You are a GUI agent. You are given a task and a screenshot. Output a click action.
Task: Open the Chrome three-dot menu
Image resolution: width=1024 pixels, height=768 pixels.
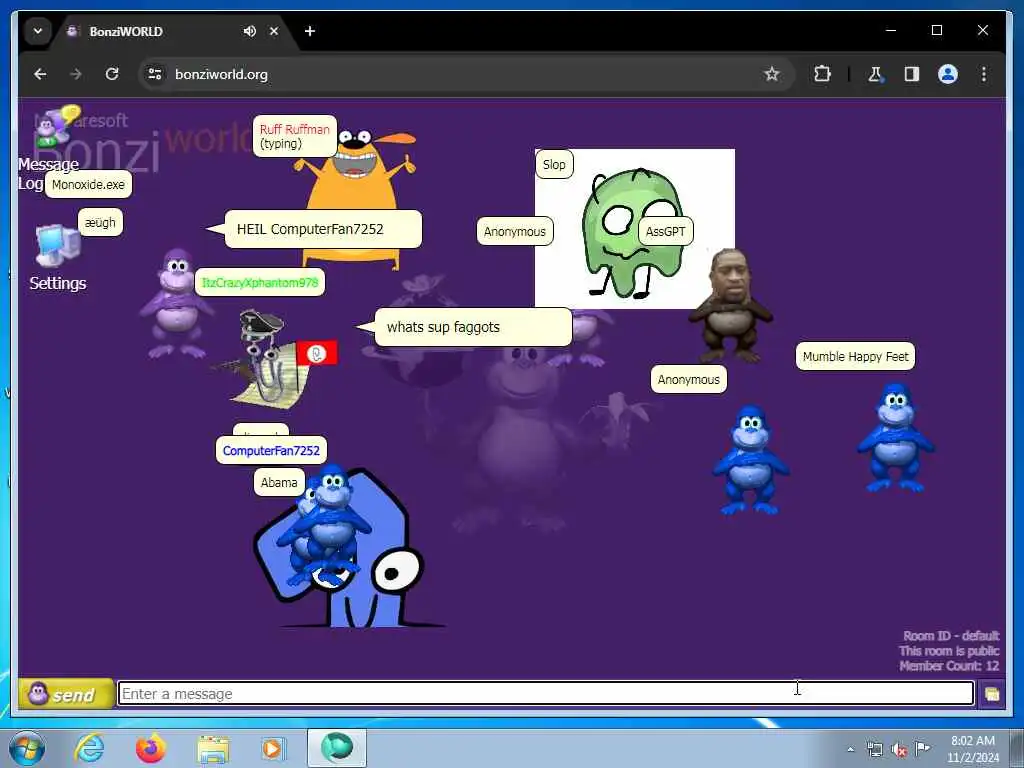click(x=984, y=74)
